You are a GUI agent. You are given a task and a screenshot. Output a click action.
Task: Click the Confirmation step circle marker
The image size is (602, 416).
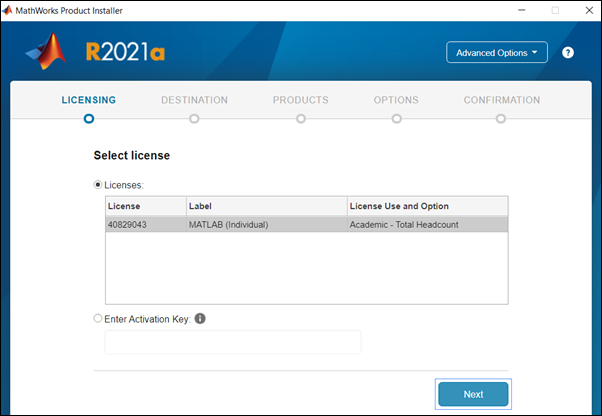click(x=501, y=119)
